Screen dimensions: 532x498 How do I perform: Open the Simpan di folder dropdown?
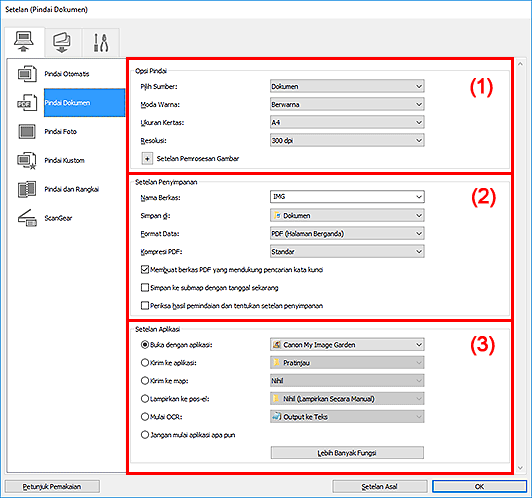[x=347, y=216]
